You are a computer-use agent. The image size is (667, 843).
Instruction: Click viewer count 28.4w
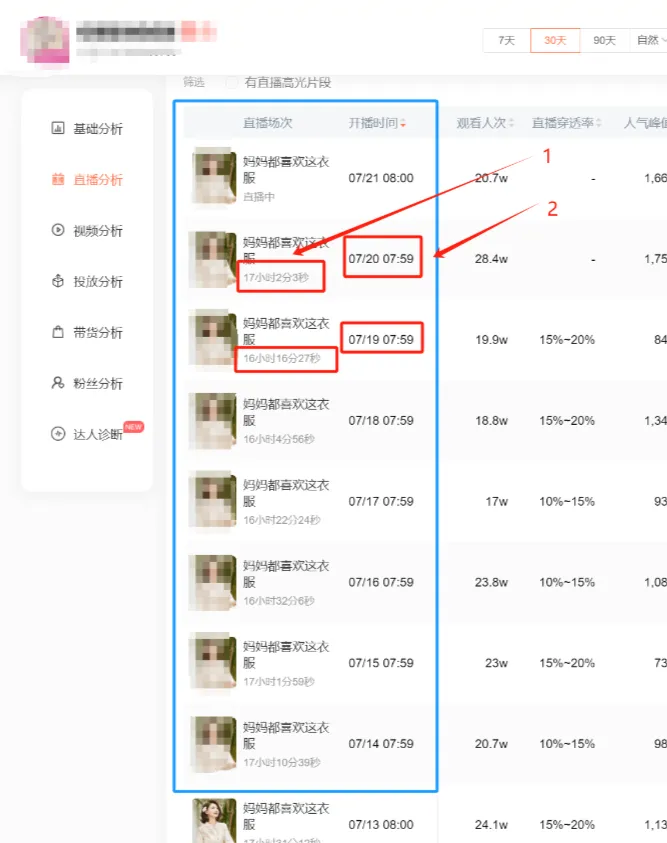coord(491,259)
